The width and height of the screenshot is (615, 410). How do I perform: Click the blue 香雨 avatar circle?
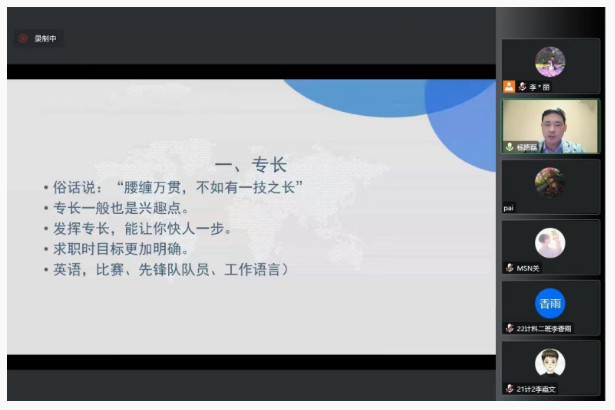[x=550, y=302]
